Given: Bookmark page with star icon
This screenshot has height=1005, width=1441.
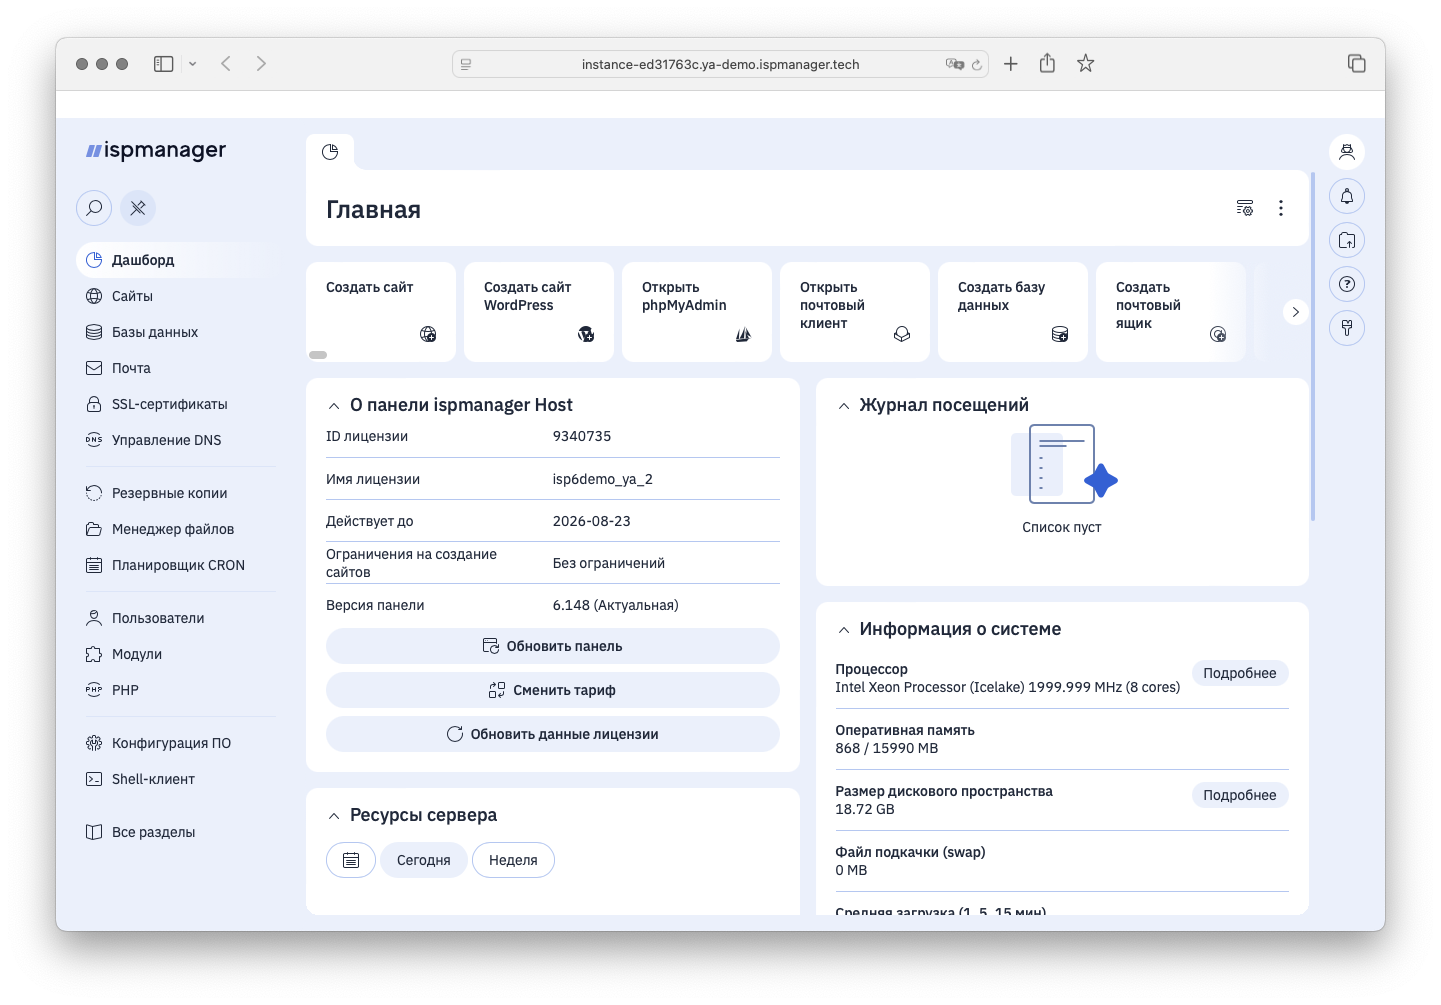Looking at the screenshot, I should pos(1085,64).
